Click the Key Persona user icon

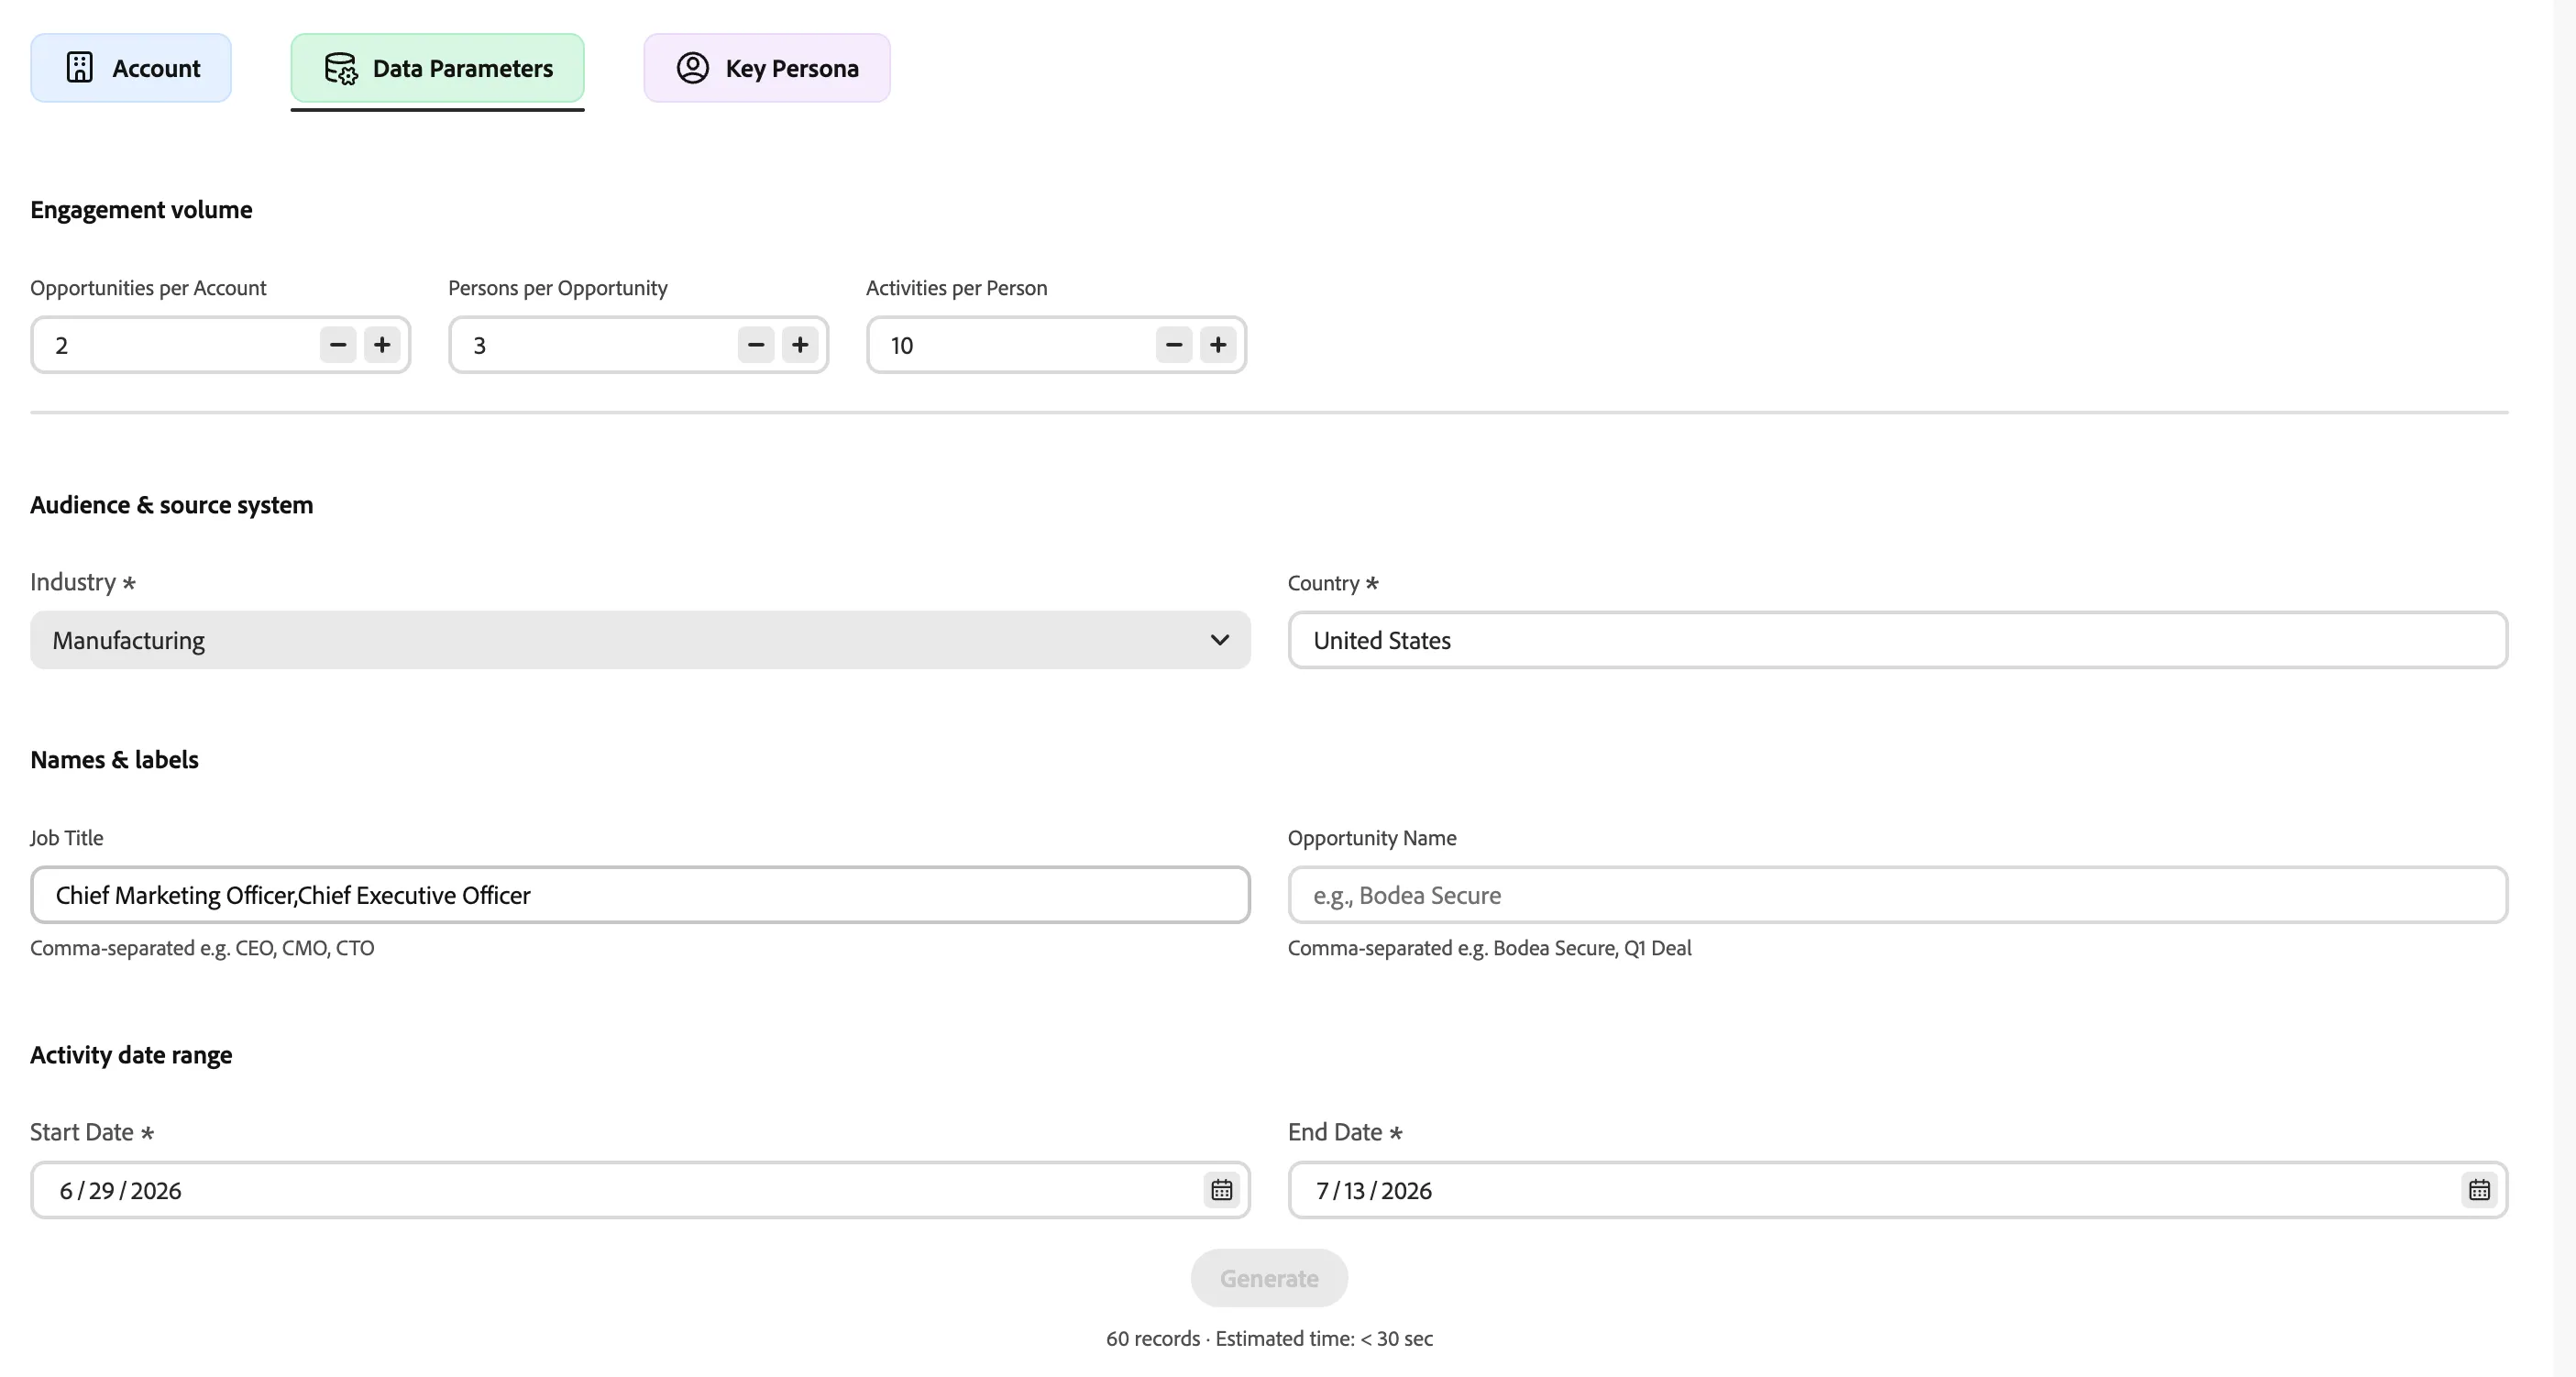click(x=693, y=68)
